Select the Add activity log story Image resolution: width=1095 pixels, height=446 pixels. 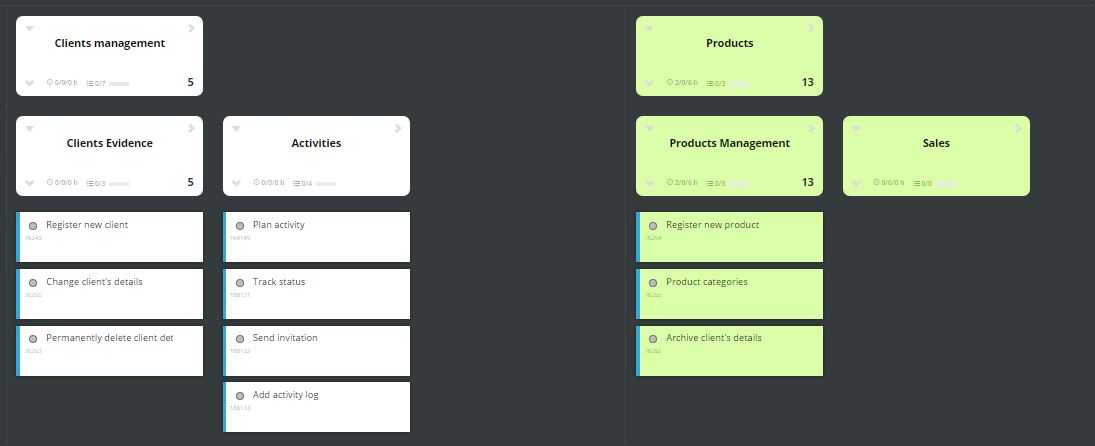click(316, 406)
